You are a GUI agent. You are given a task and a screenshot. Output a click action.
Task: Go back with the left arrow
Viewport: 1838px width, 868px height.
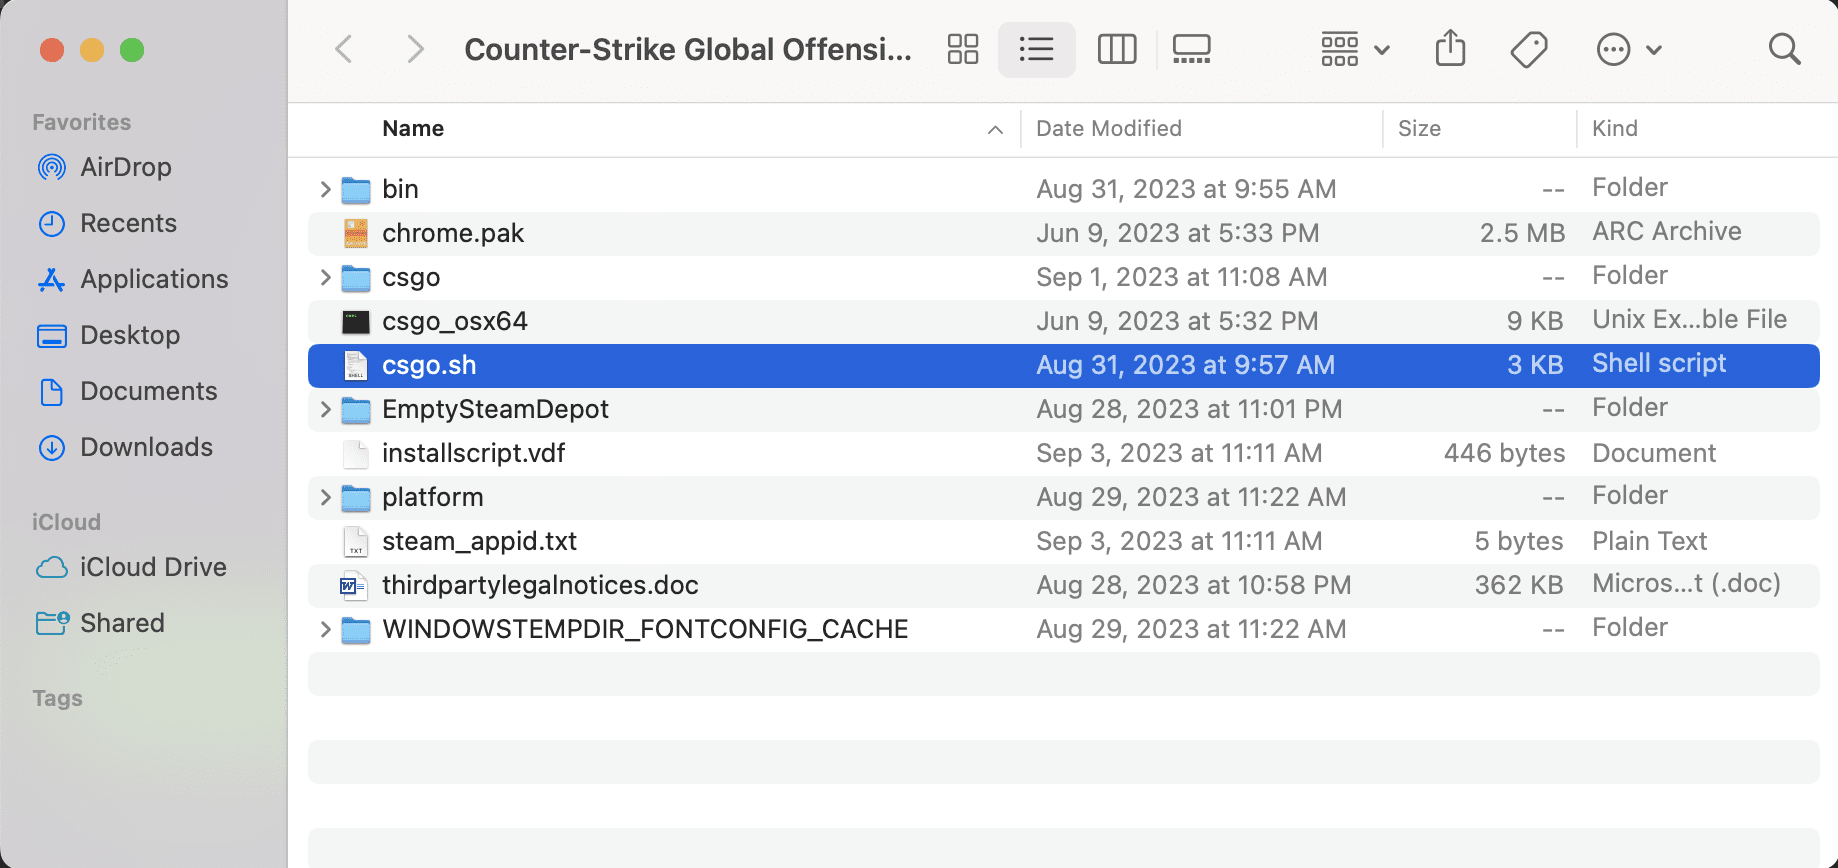tap(344, 49)
